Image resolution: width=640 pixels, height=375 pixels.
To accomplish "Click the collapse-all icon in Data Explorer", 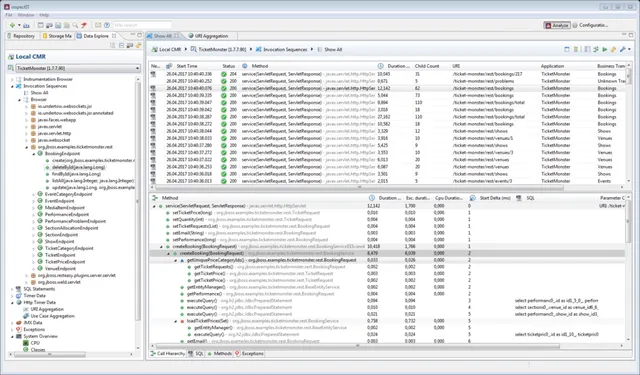I will [x=121, y=46].
